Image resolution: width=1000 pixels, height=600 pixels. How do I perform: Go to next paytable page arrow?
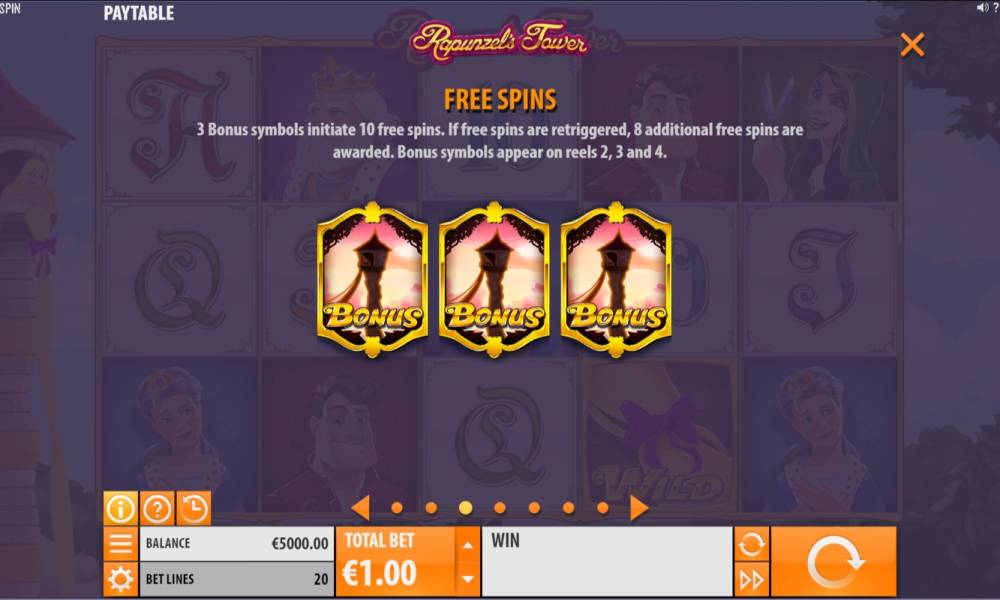tap(638, 508)
